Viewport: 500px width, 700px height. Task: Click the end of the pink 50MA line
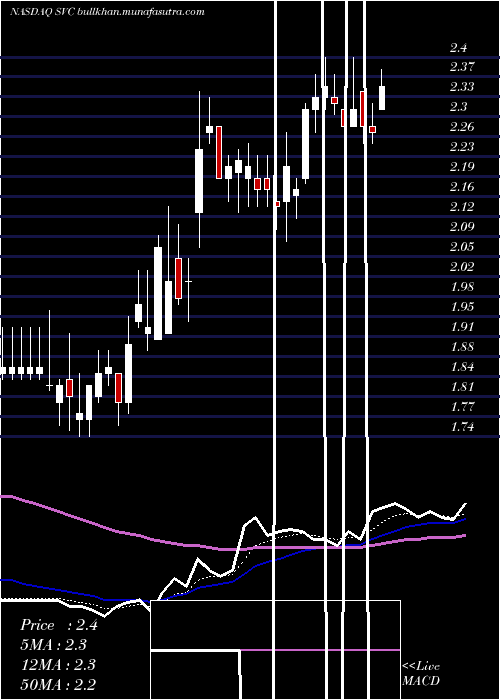click(465, 535)
